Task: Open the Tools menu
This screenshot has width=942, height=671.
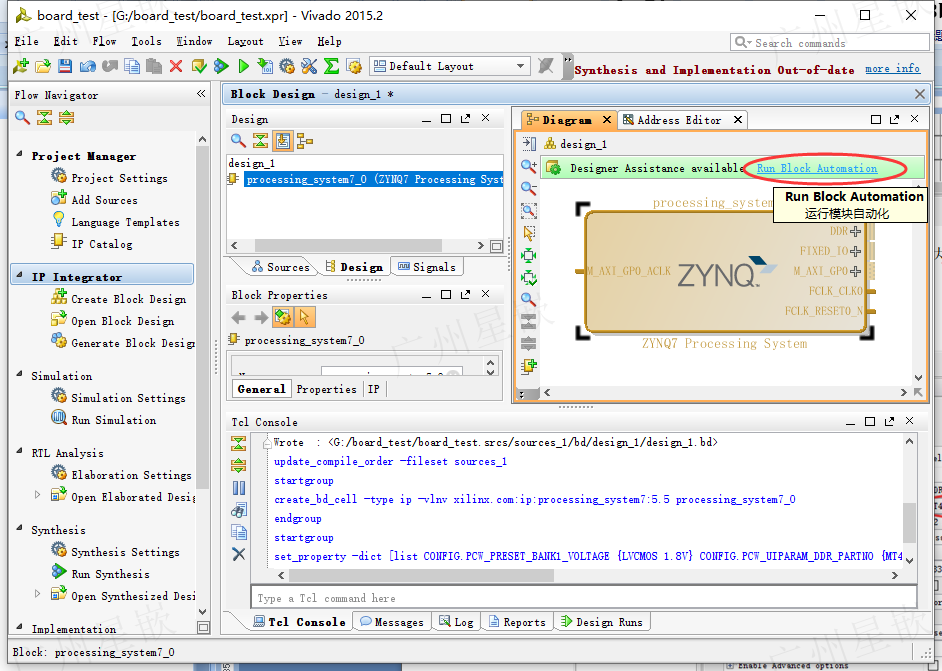Action: (x=146, y=41)
